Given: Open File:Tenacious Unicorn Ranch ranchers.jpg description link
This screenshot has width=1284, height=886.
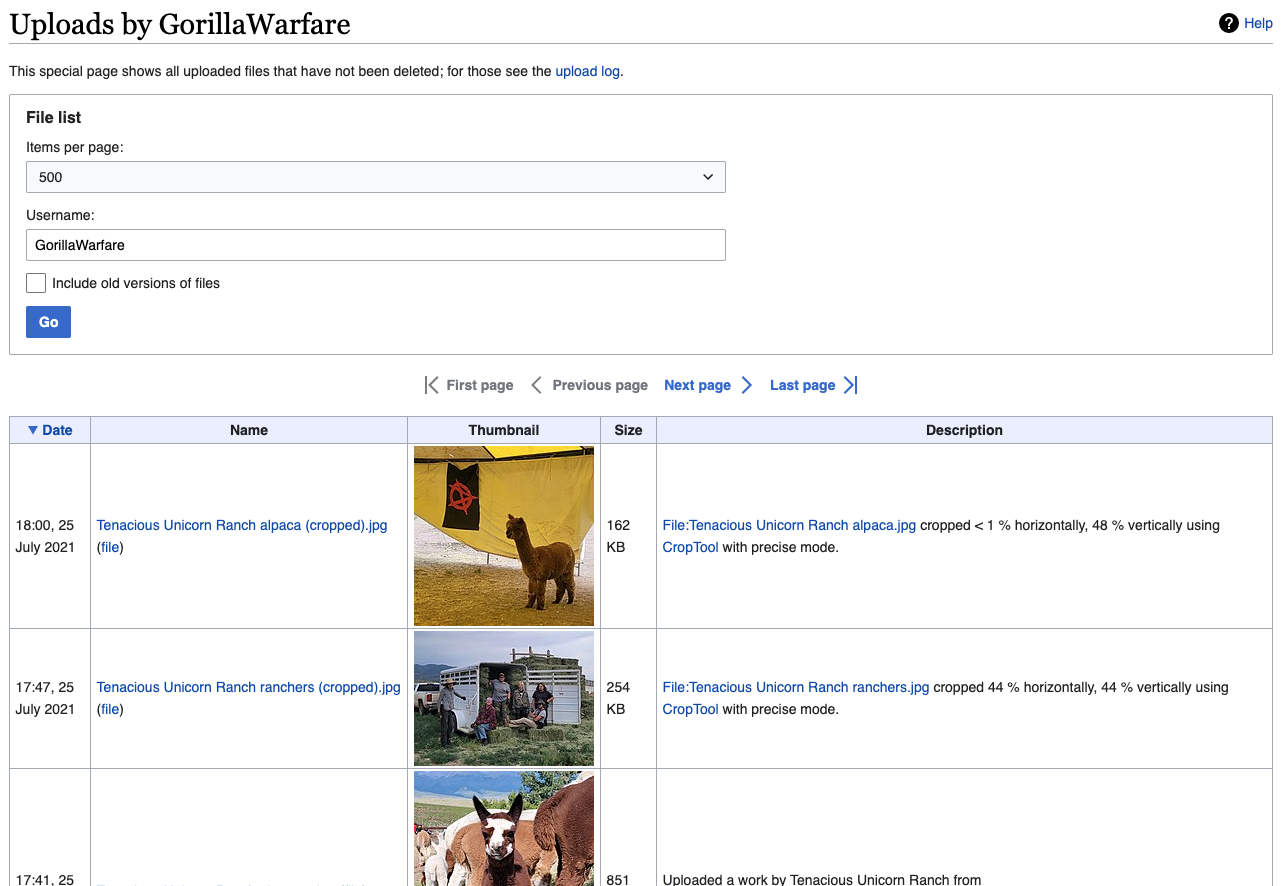Looking at the screenshot, I should click(x=796, y=687).
